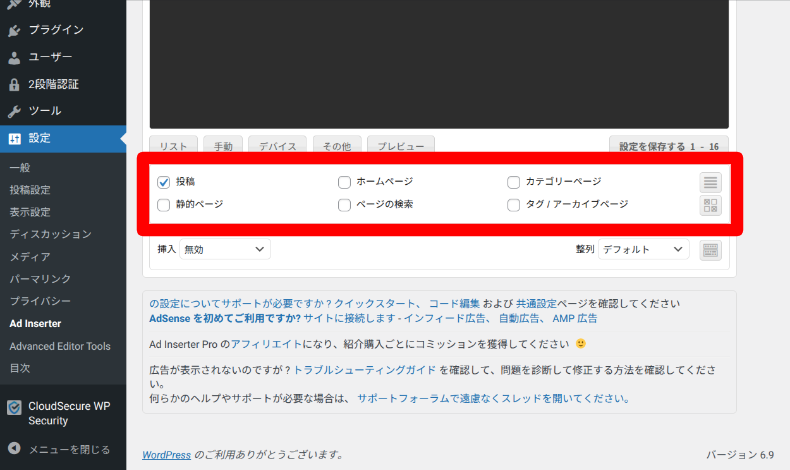The width and height of the screenshot is (790, 470).
Task: Click the その他 button
Action: point(337,145)
